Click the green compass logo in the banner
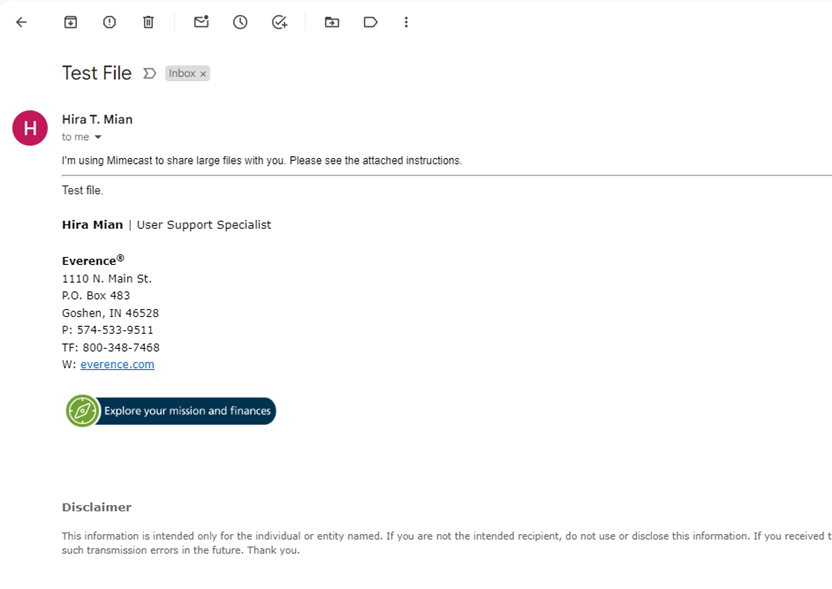Viewport: 832px width, 589px height. tap(82, 410)
